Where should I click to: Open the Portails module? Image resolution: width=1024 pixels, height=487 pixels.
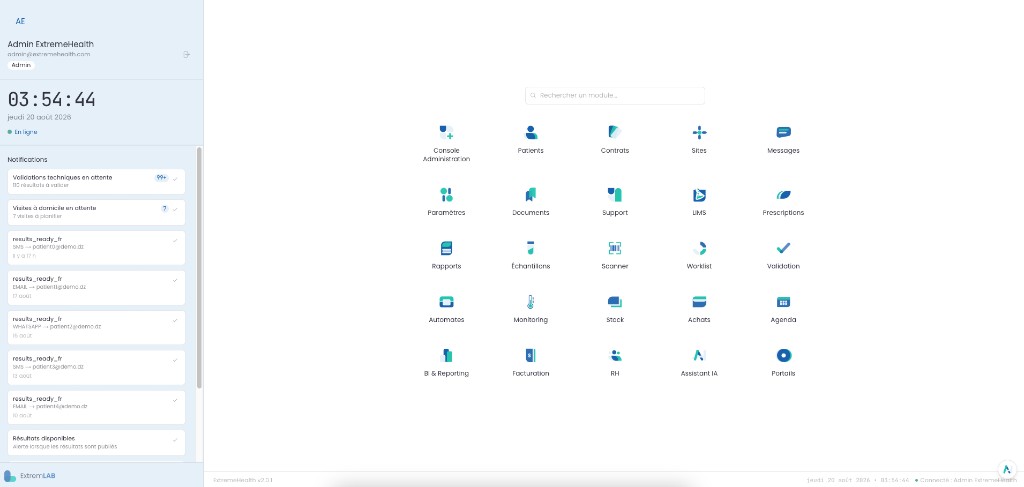[783, 362]
